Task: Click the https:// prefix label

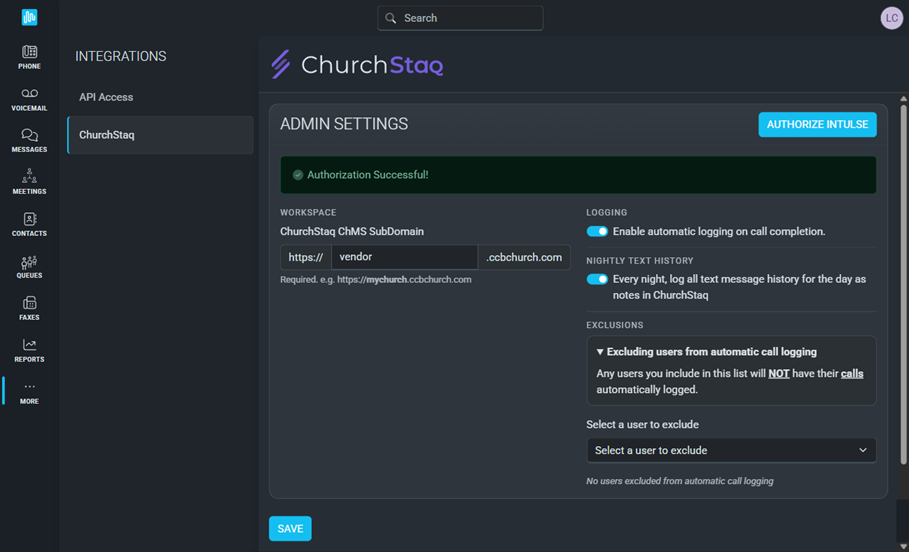Action: (306, 257)
